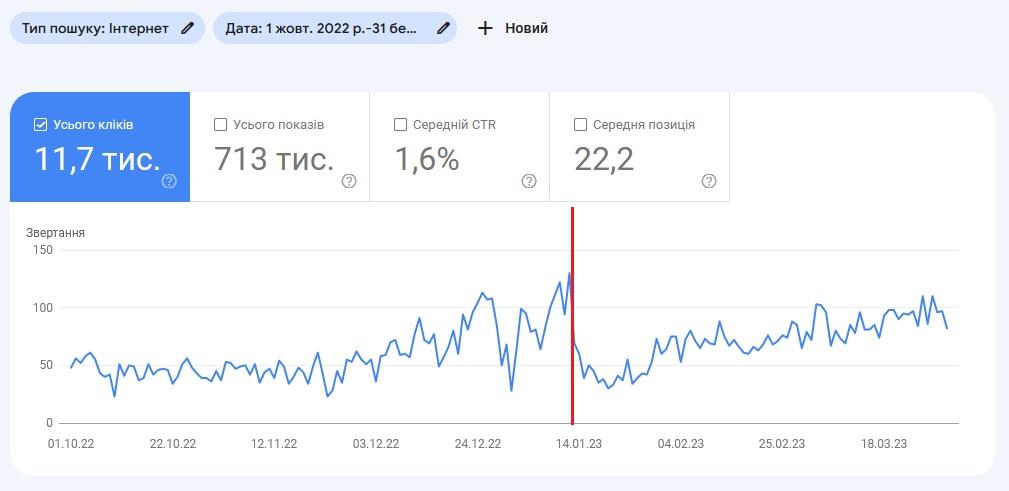Click the red vertical marker line on chart
Image resolution: width=1009 pixels, height=491 pixels.
click(x=572, y=315)
